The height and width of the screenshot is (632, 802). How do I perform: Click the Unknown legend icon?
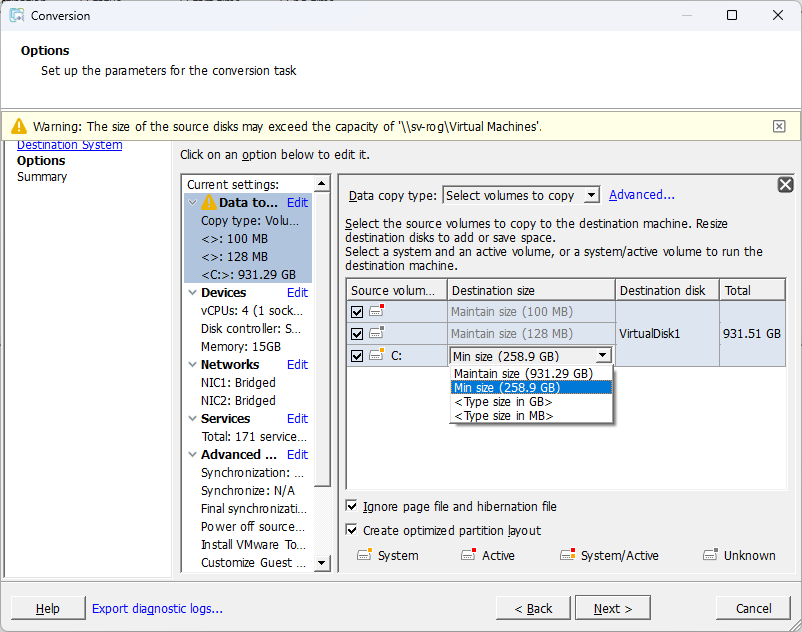(x=710, y=554)
